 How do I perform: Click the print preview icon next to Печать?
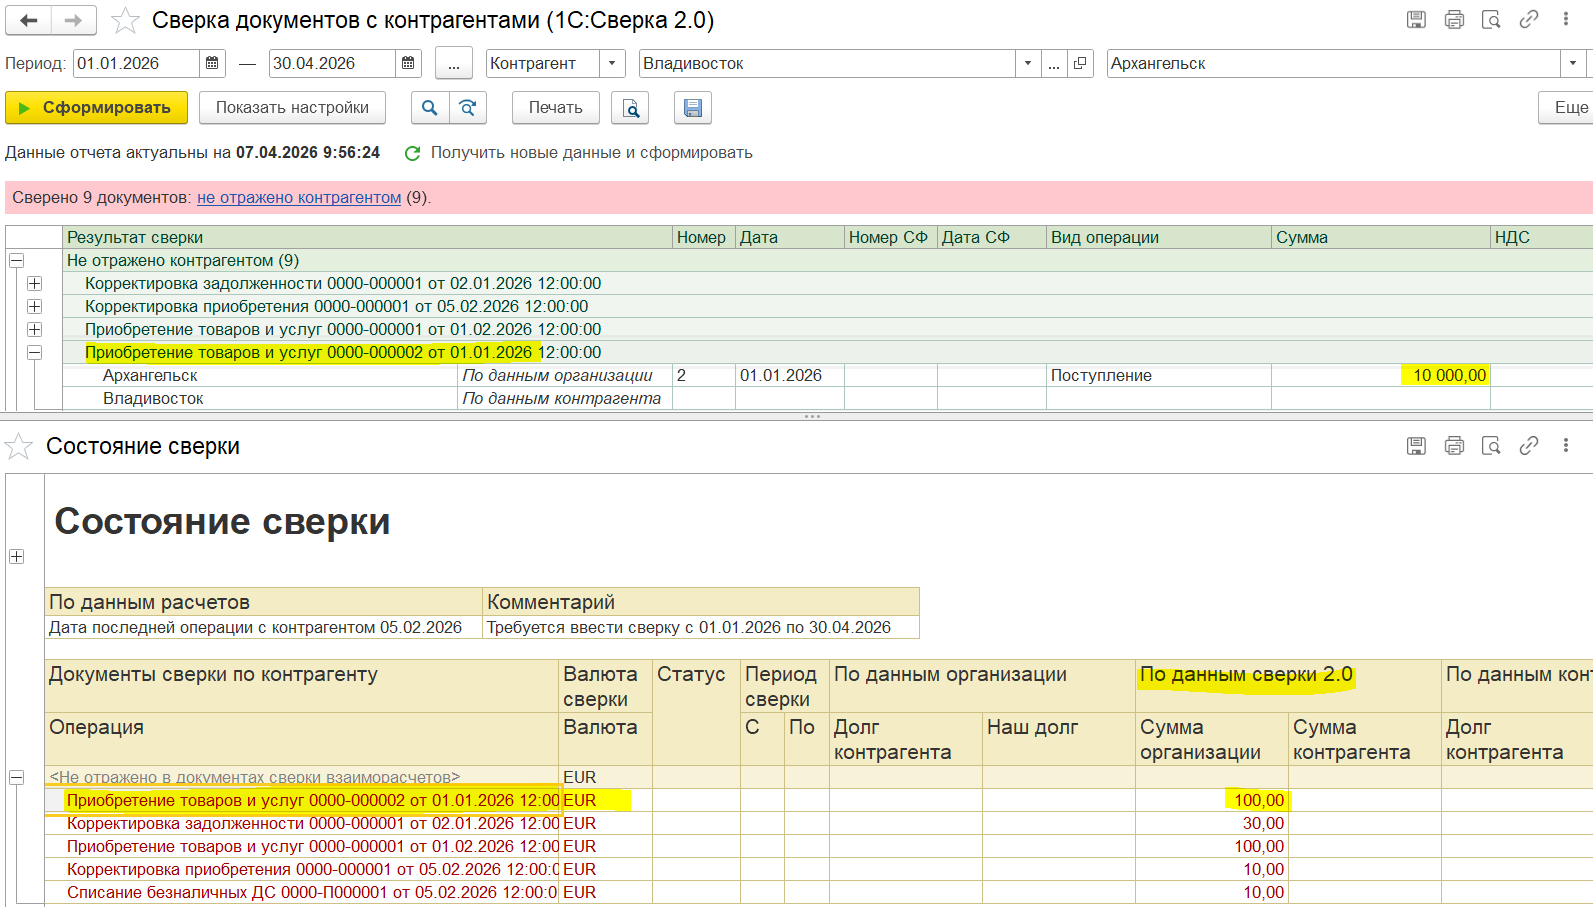tap(631, 108)
